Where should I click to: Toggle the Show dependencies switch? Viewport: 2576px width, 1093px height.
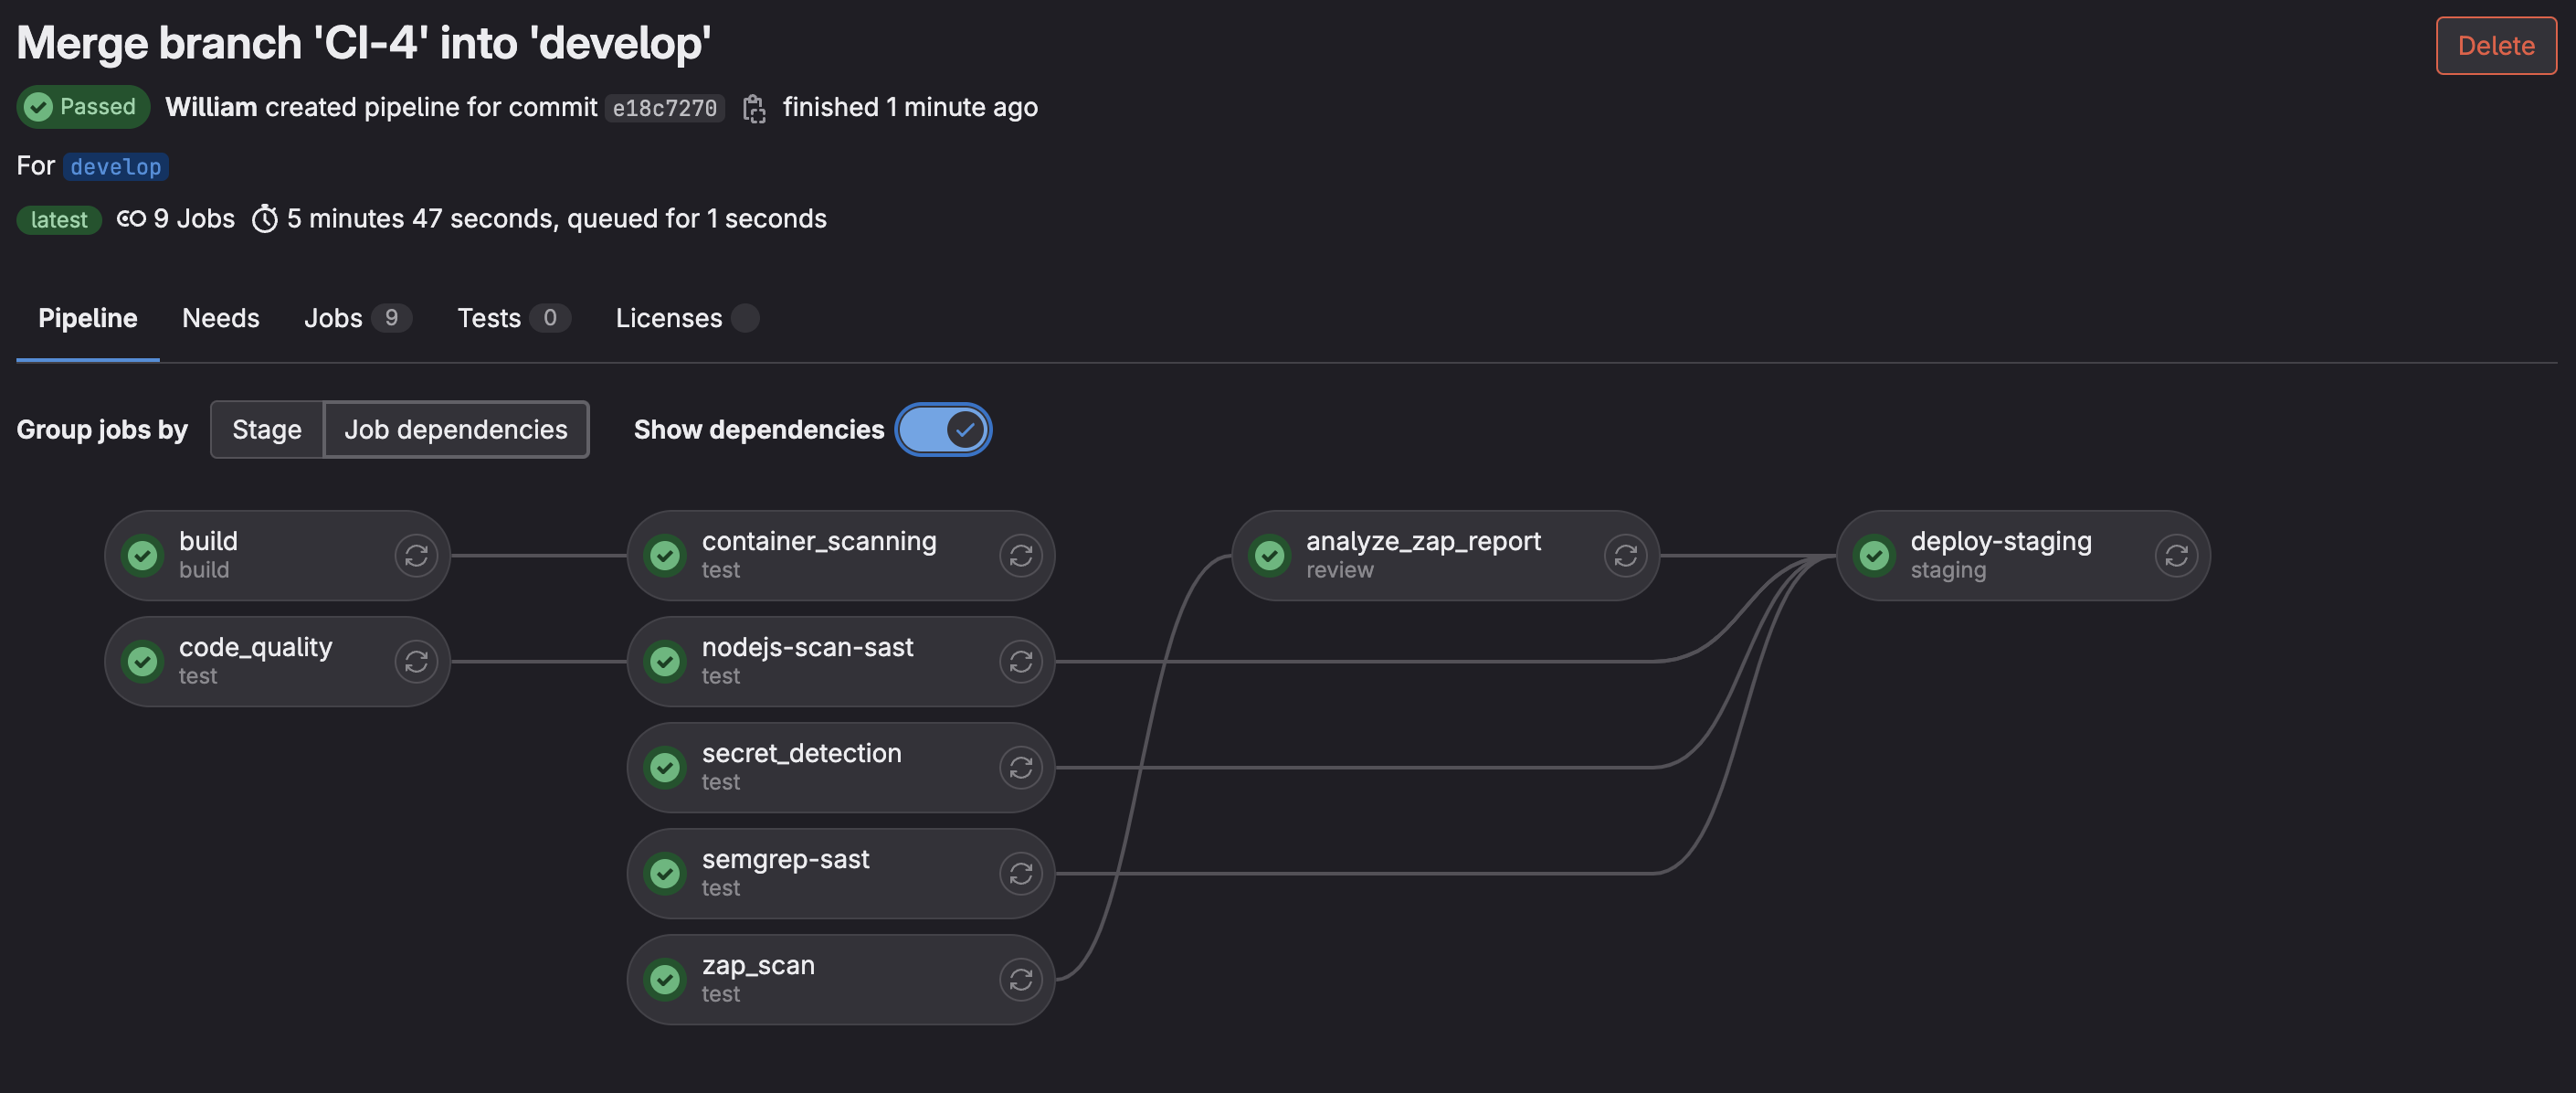pos(943,429)
